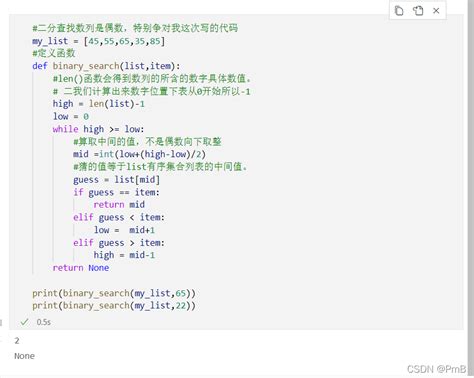
Task: Click the 'print(binary_search(my_list,22))' line
Action: point(114,306)
